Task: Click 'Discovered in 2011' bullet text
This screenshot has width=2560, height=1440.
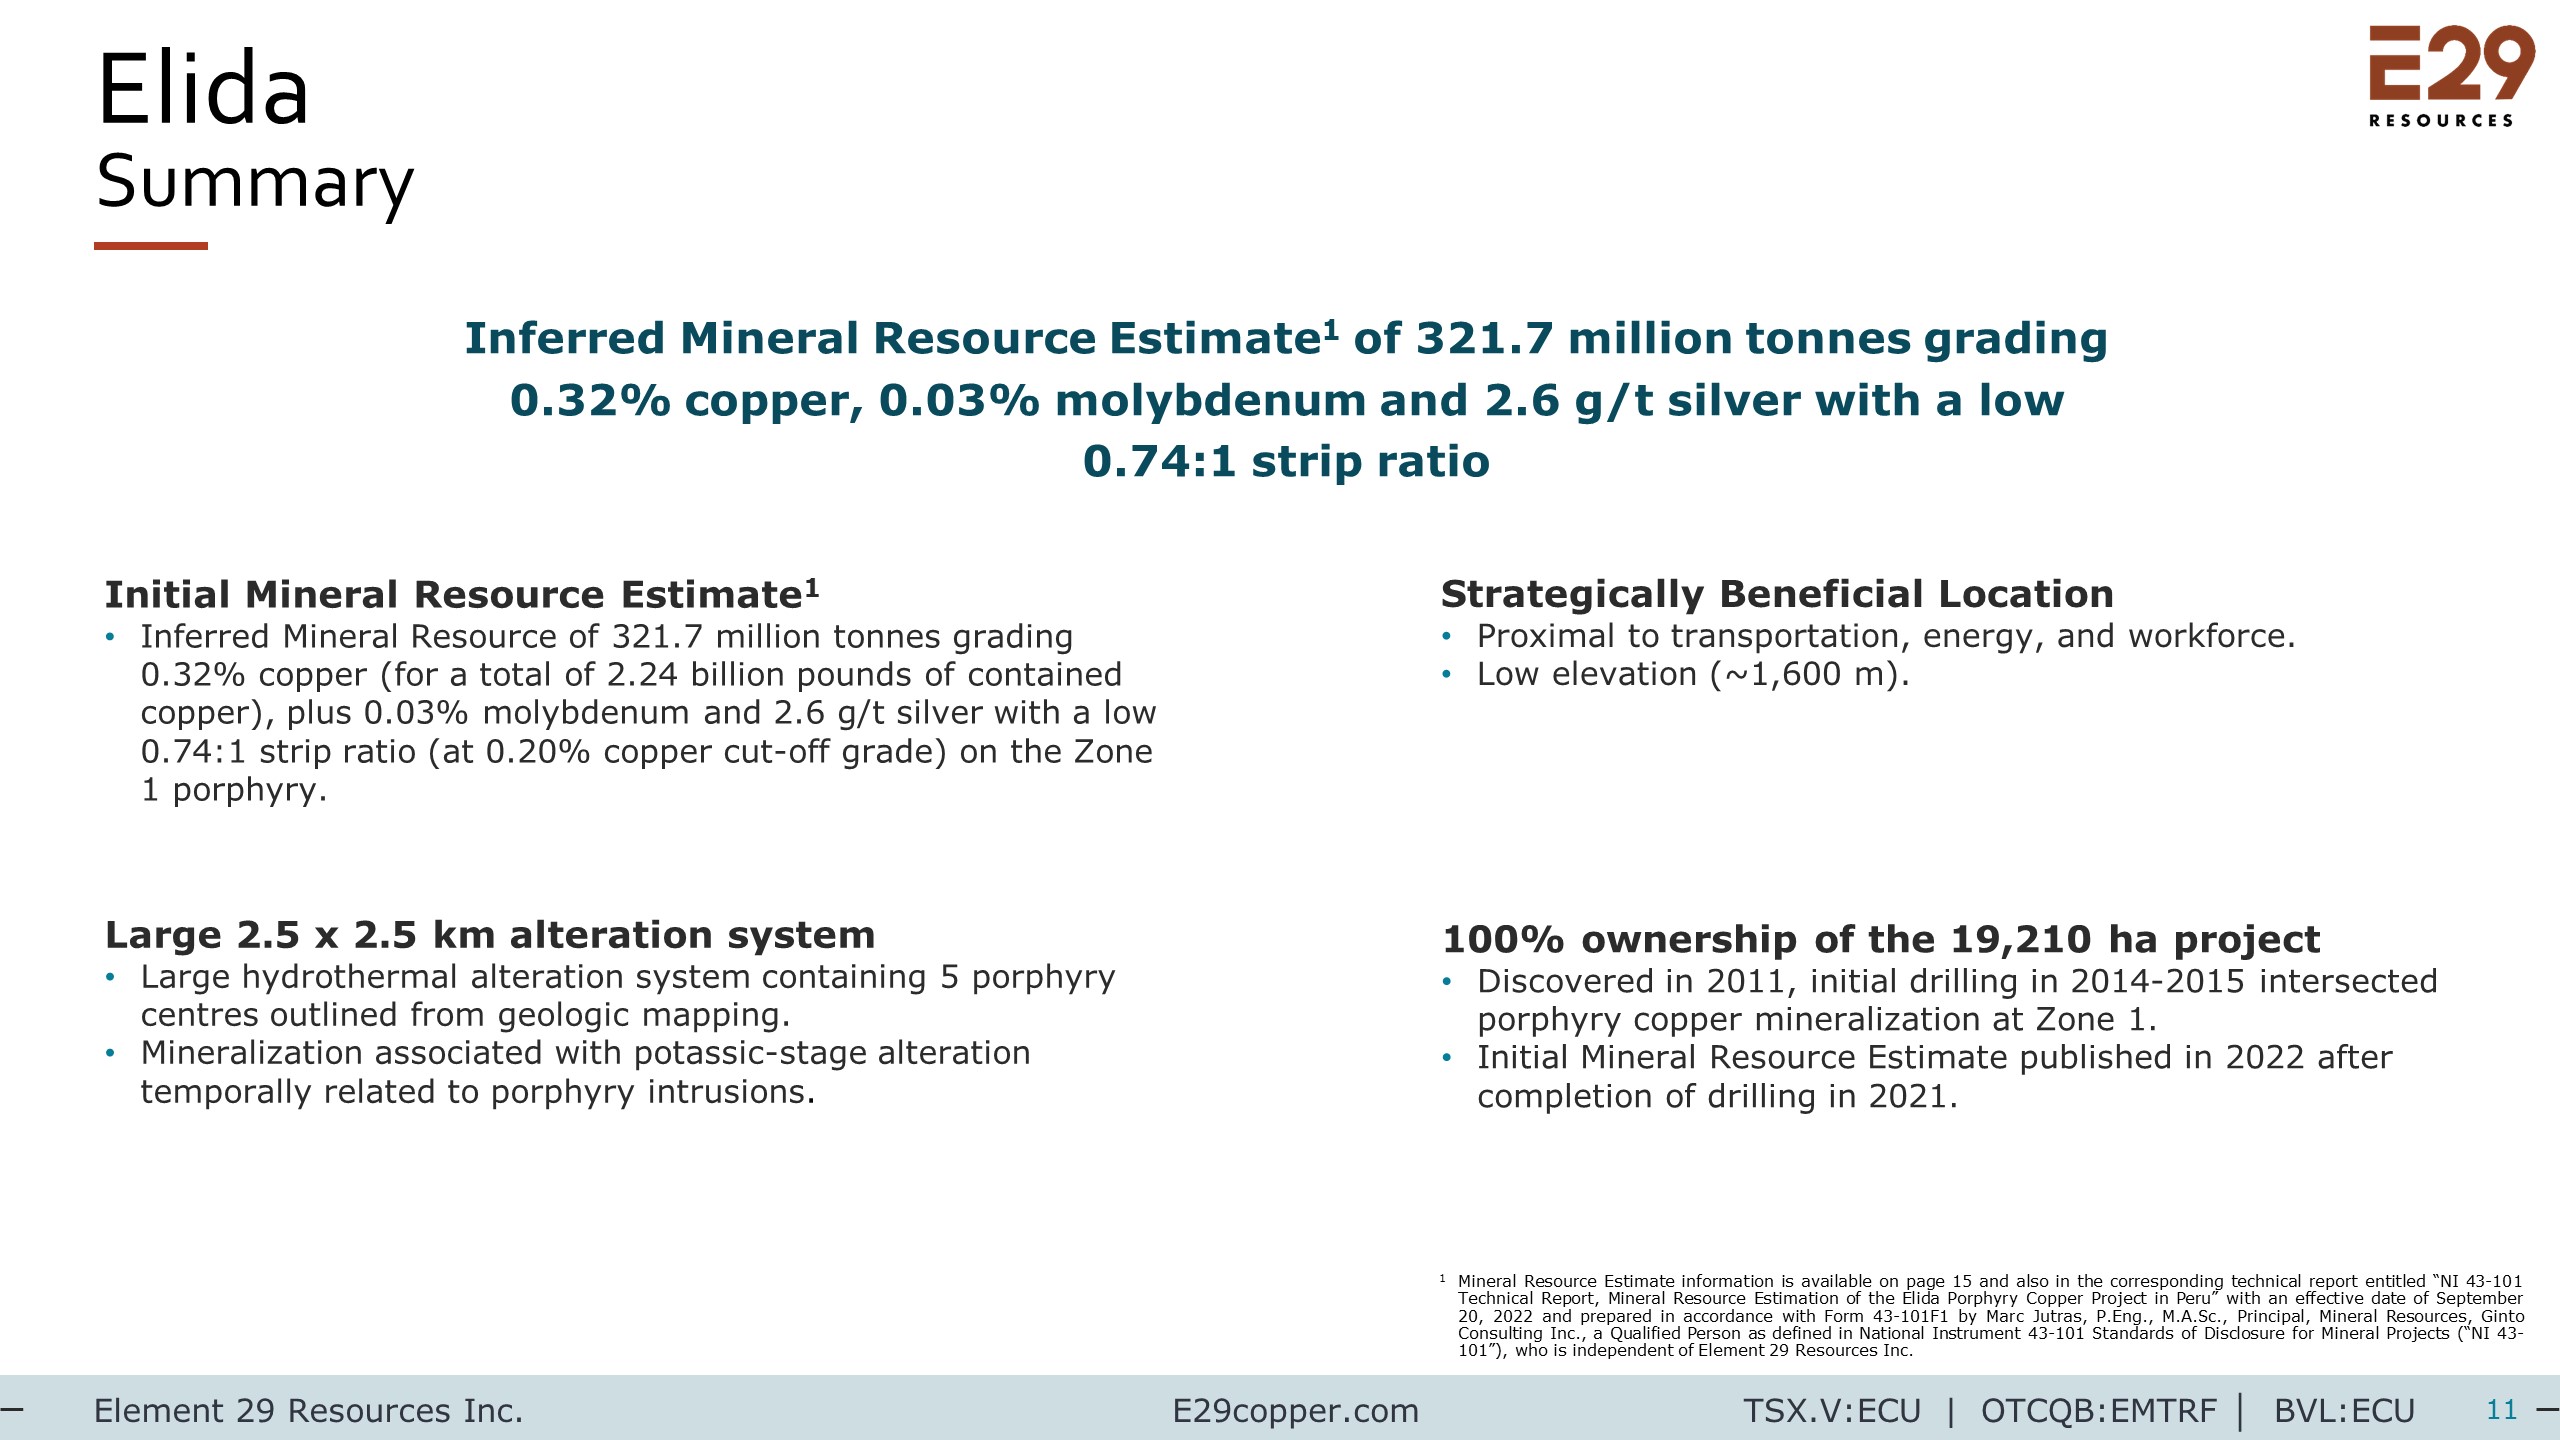Action: coord(1957,1000)
